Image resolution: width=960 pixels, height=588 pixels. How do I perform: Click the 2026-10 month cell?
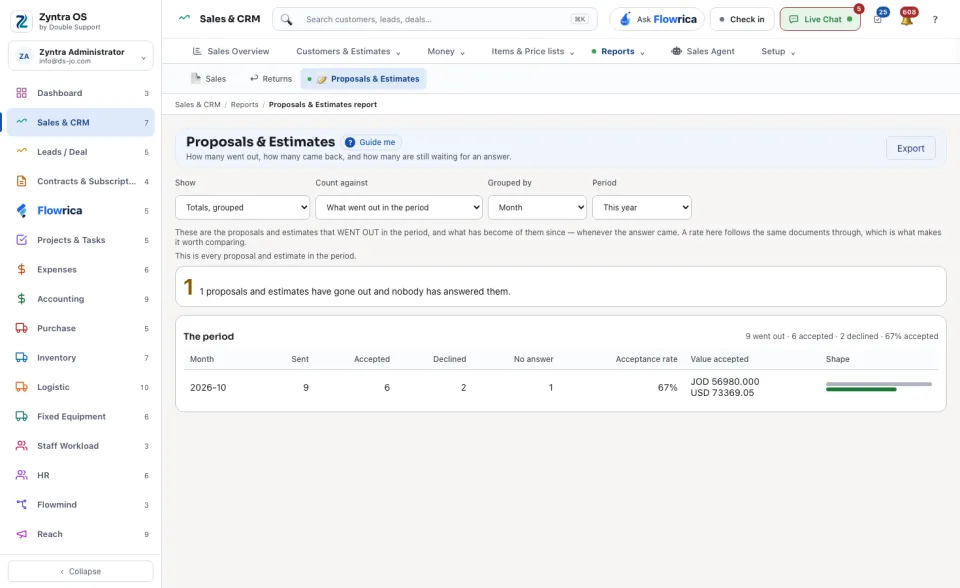coord(208,388)
